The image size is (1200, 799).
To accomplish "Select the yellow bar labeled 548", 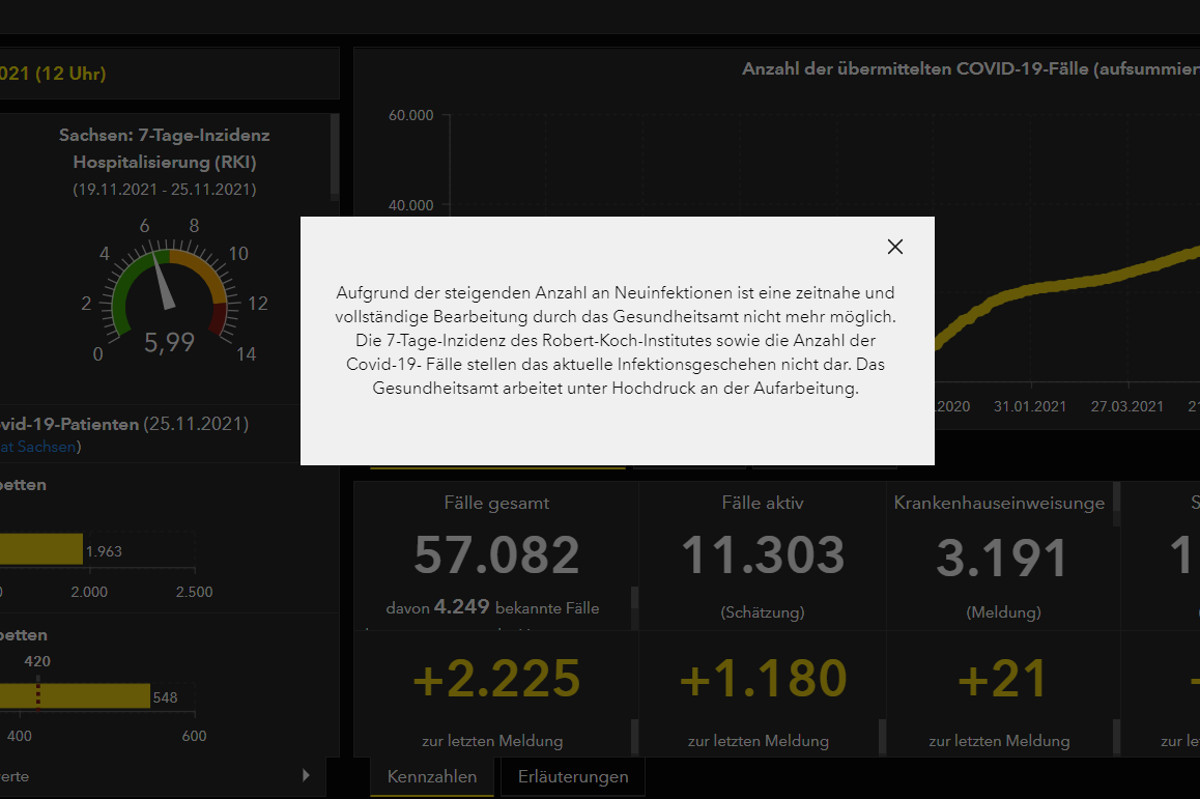I will pos(75,696).
